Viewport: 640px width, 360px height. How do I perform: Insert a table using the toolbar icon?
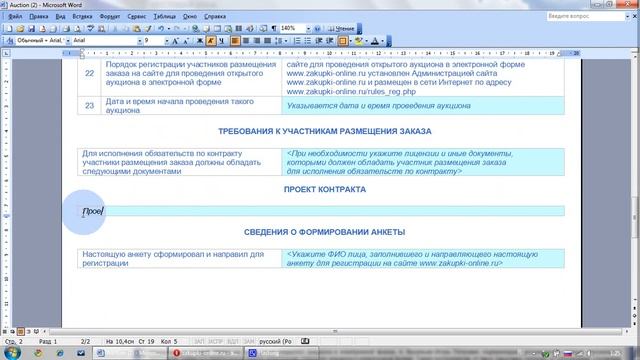[217, 29]
